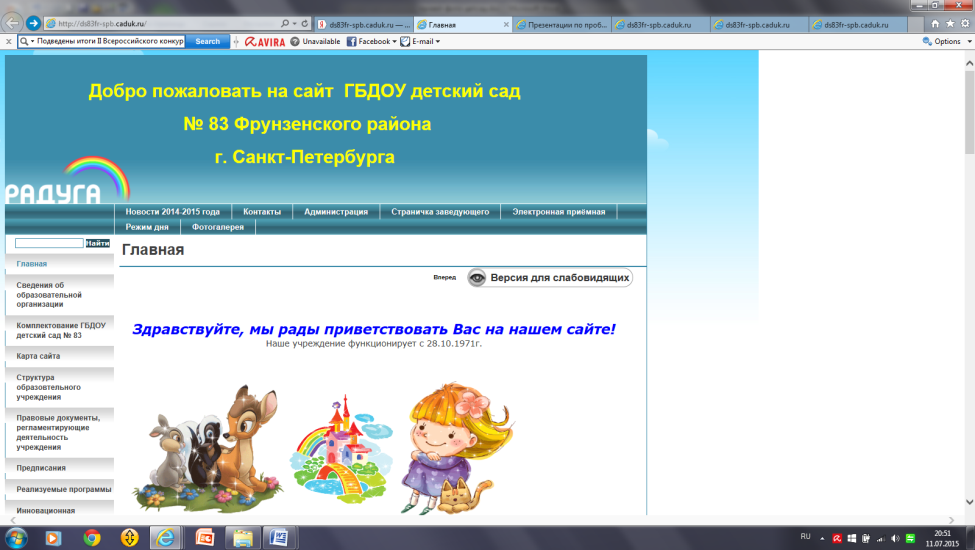Click the green transfer arrows tray icon
Screen dimensions: 975x550
click(x=910, y=539)
